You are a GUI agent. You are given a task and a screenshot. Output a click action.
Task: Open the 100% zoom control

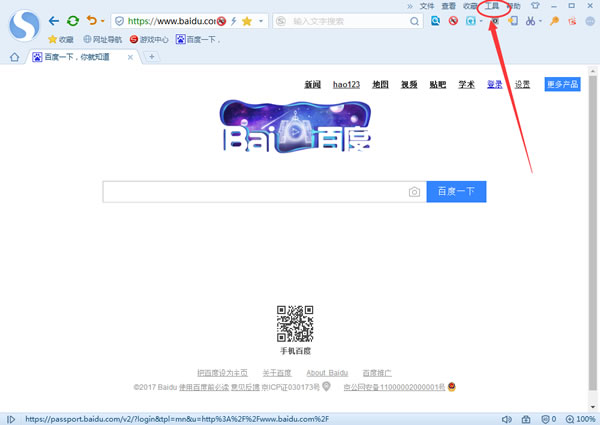[x=580, y=420]
